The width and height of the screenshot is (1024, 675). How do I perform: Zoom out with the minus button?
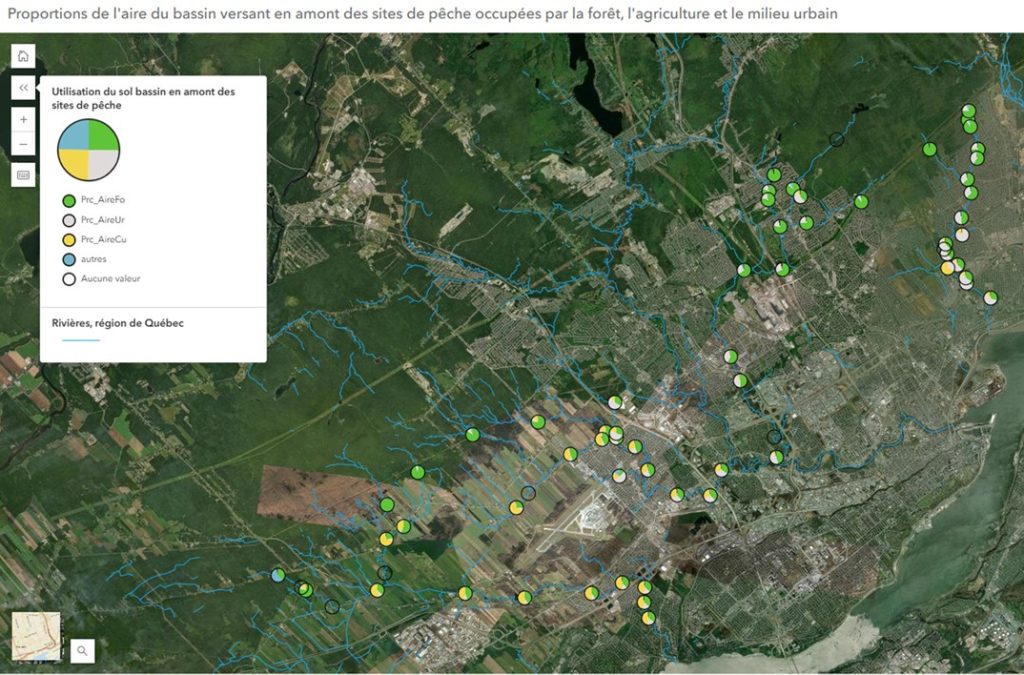[x=23, y=145]
